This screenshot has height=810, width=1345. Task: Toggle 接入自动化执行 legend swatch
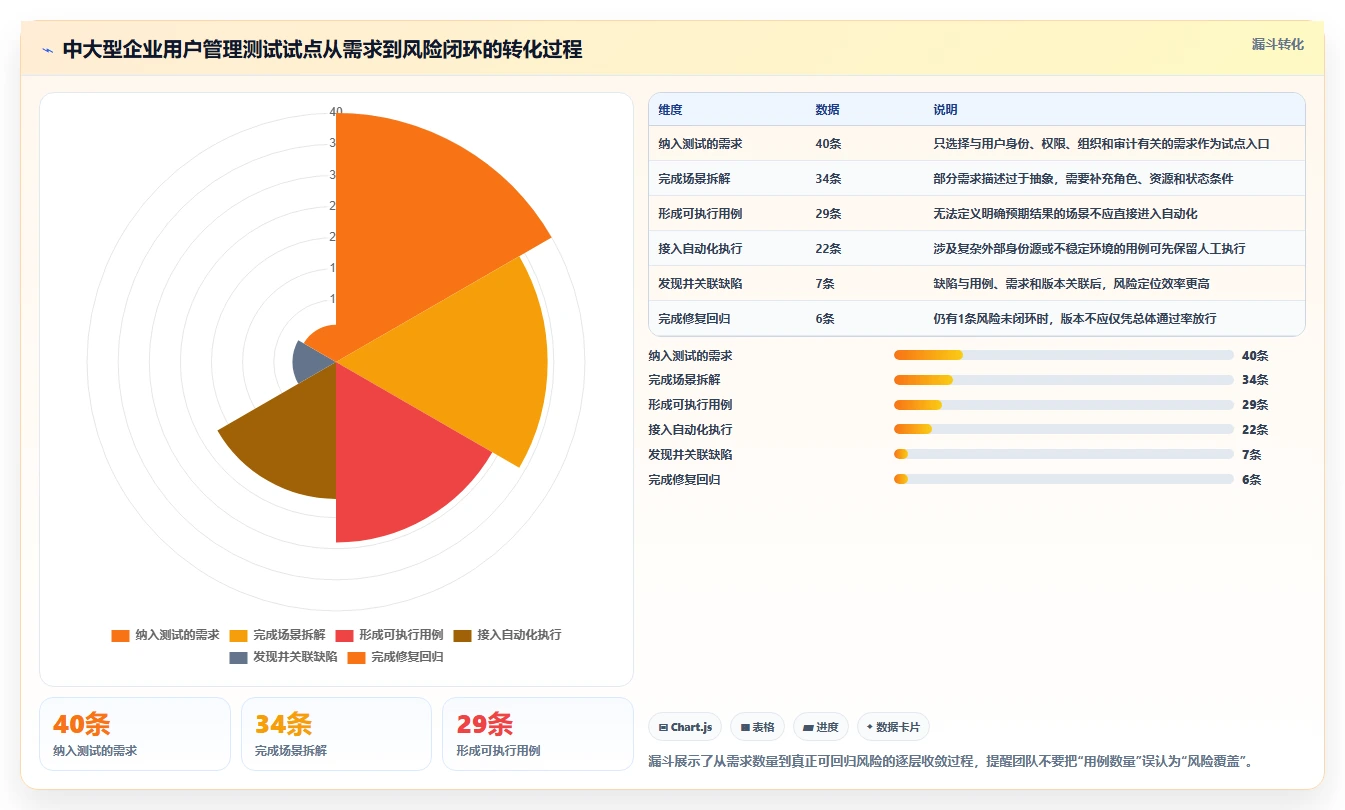462,635
